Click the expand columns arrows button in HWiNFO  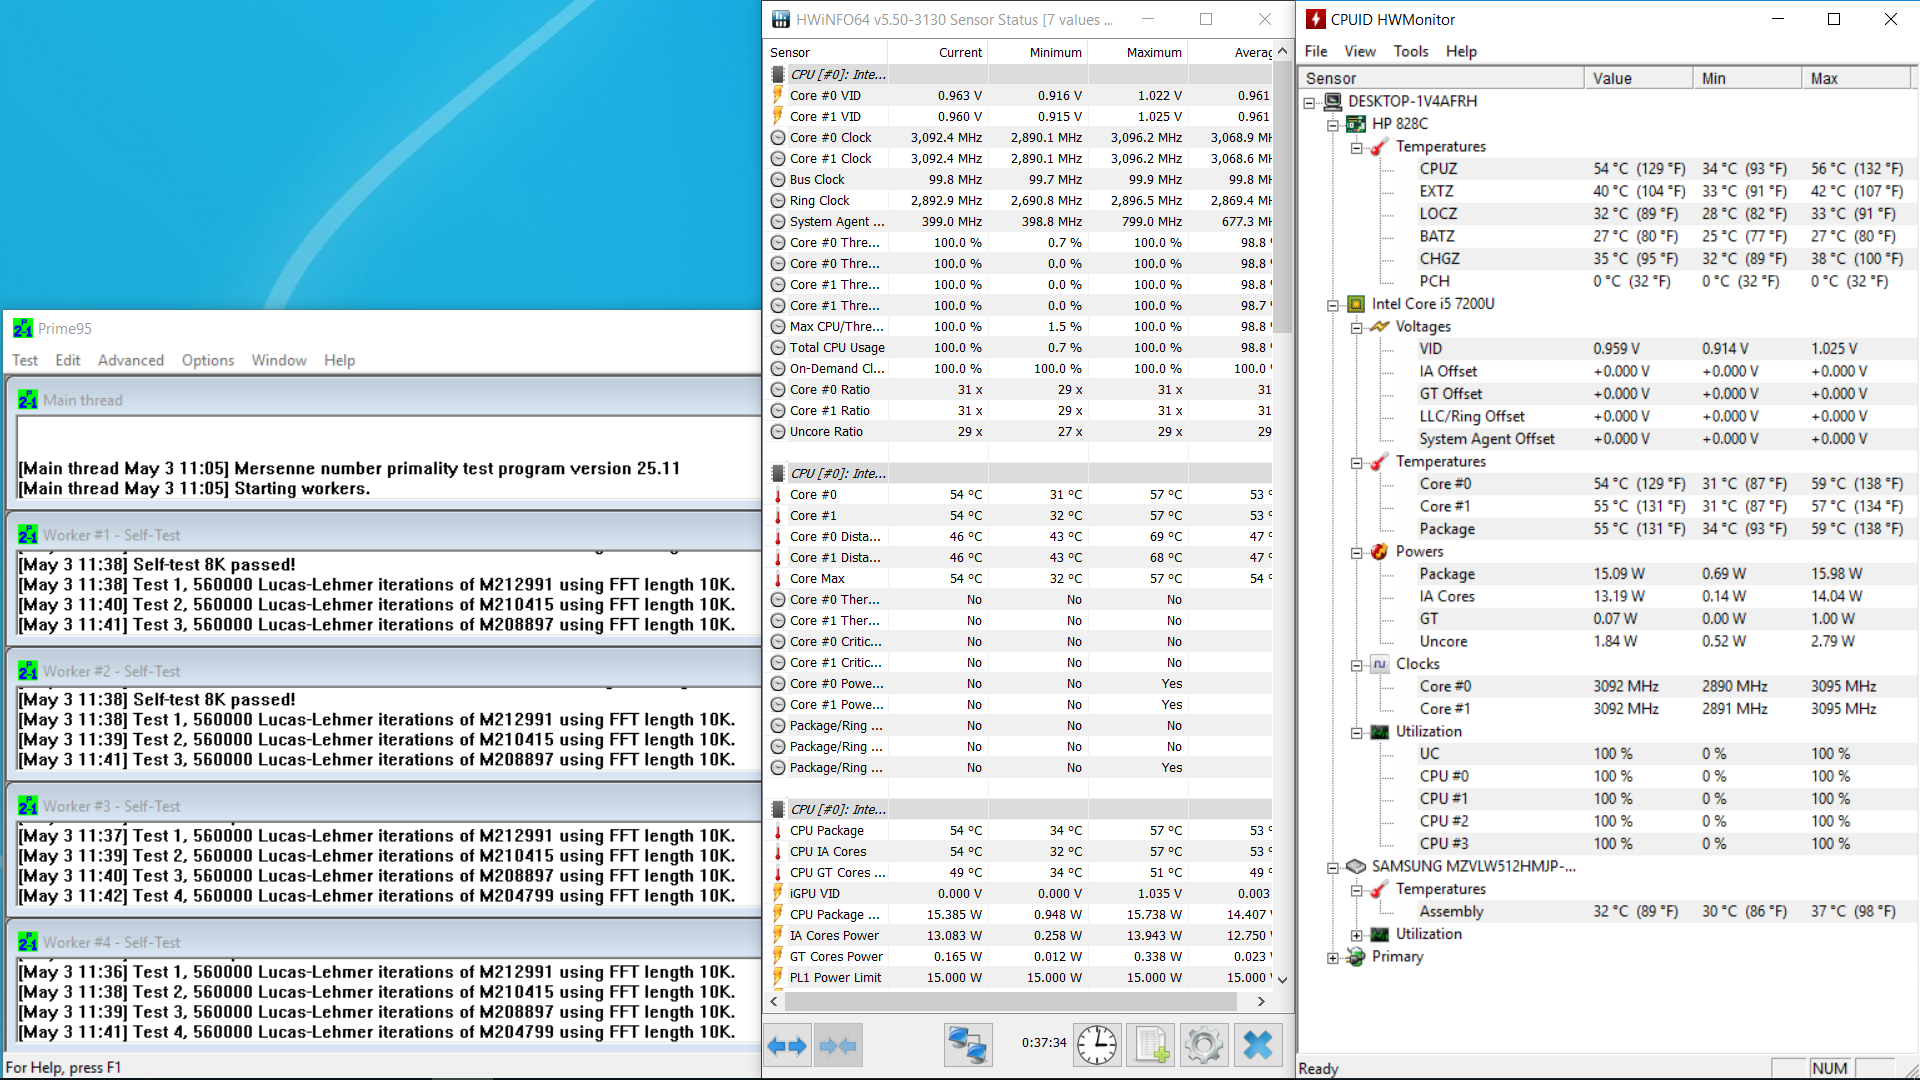pos(787,1046)
